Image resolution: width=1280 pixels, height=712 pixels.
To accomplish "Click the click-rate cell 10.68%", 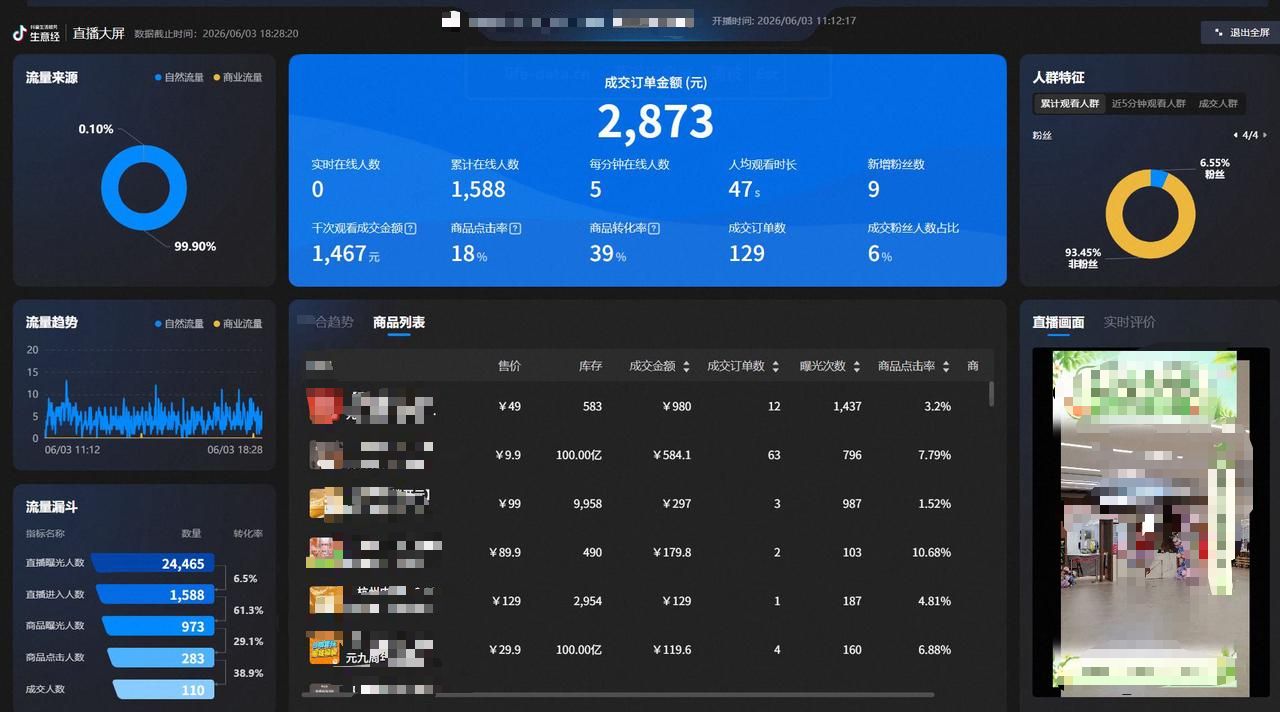I will [x=932, y=552].
